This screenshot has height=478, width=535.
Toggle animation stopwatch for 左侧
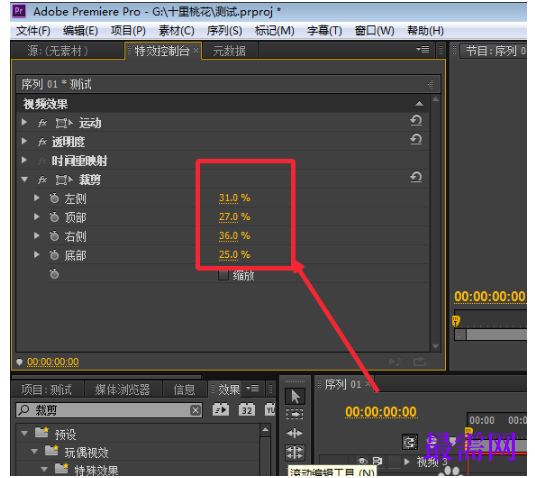tap(54, 198)
